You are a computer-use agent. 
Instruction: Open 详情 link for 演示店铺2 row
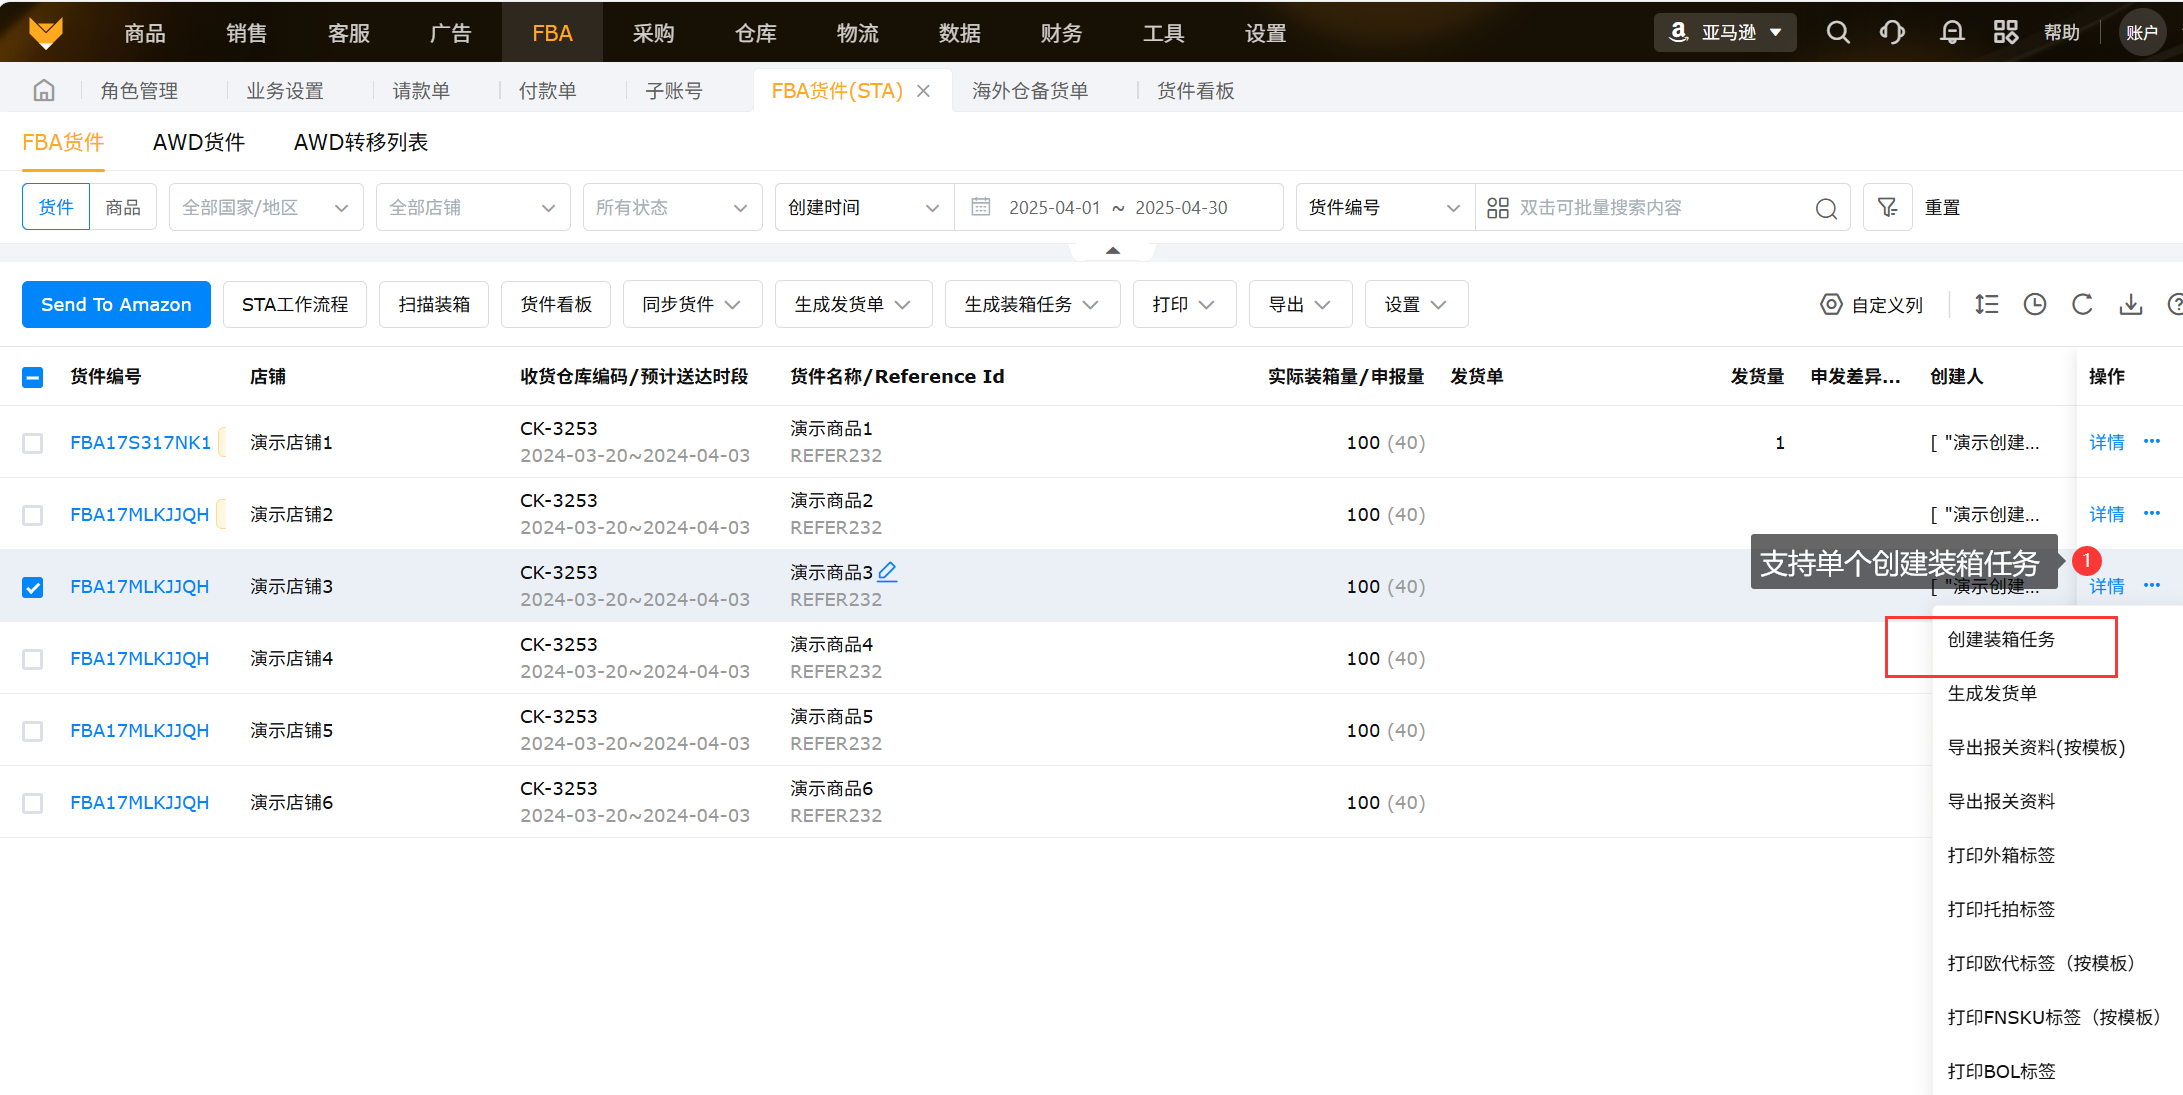(x=2106, y=514)
